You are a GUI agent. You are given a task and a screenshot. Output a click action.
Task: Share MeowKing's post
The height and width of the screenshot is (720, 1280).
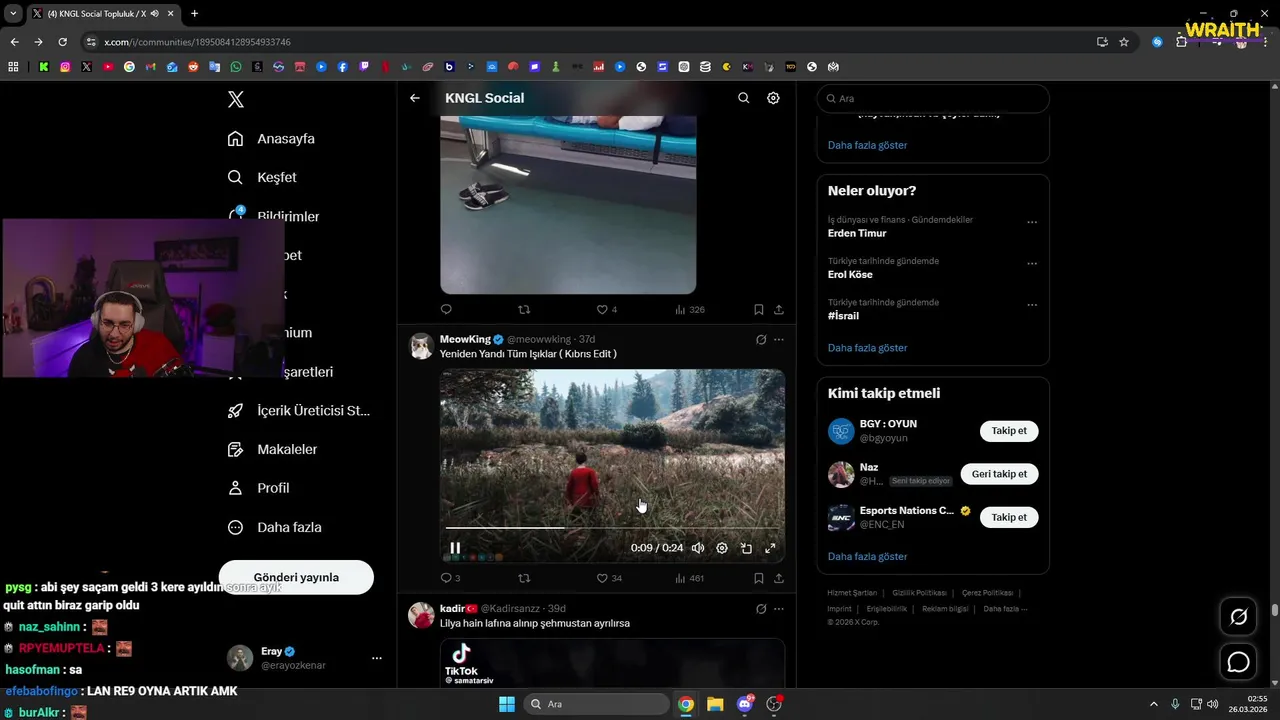click(x=779, y=578)
